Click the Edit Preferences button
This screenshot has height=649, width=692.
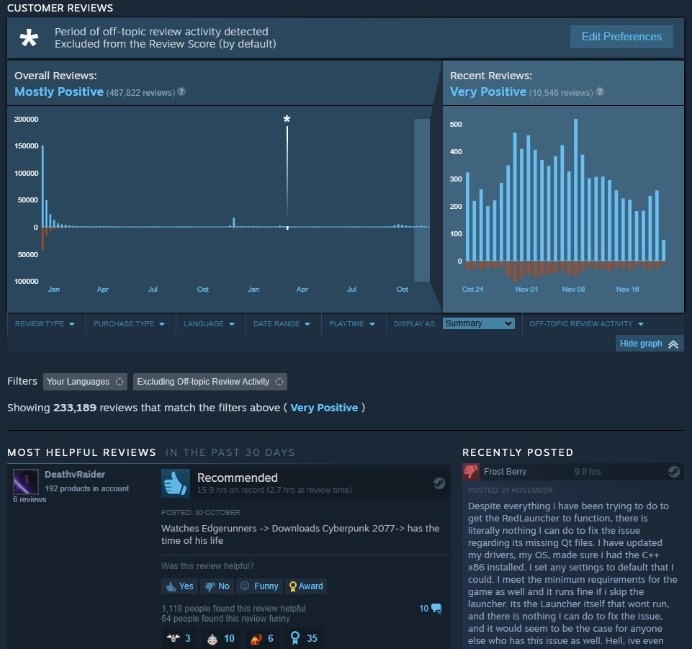click(x=621, y=37)
